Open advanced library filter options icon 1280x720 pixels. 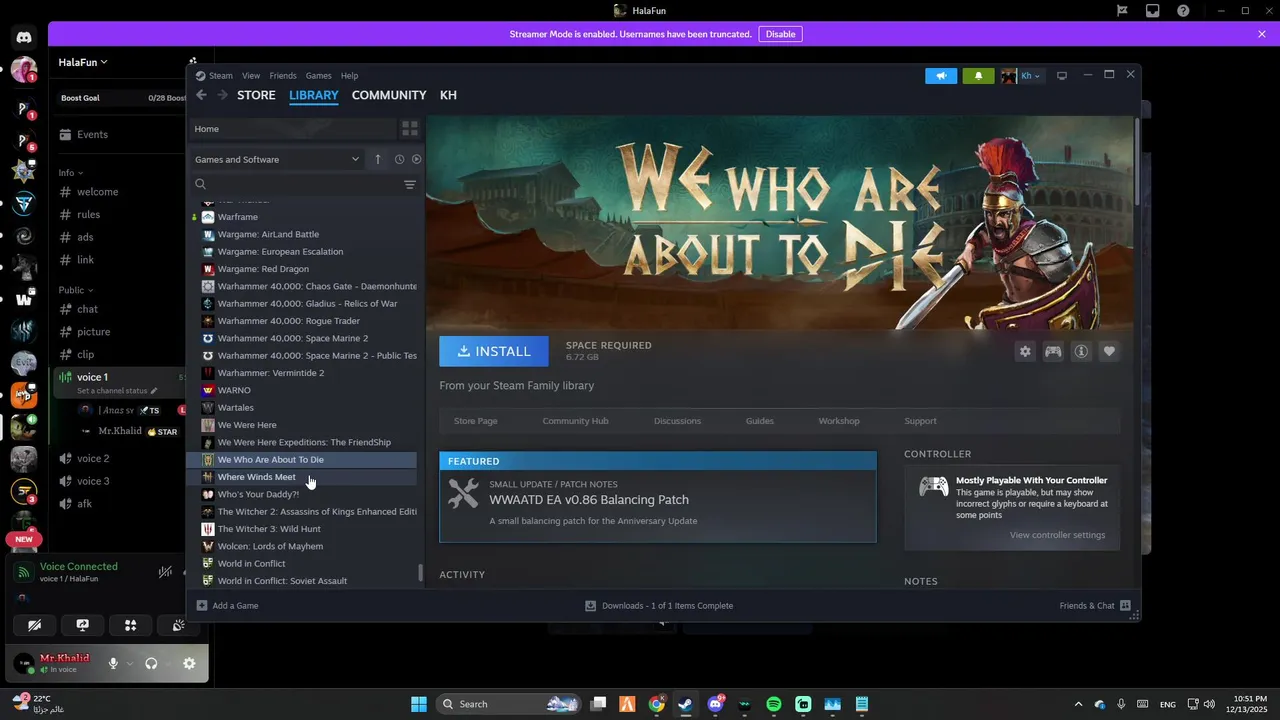click(x=410, y=185)
